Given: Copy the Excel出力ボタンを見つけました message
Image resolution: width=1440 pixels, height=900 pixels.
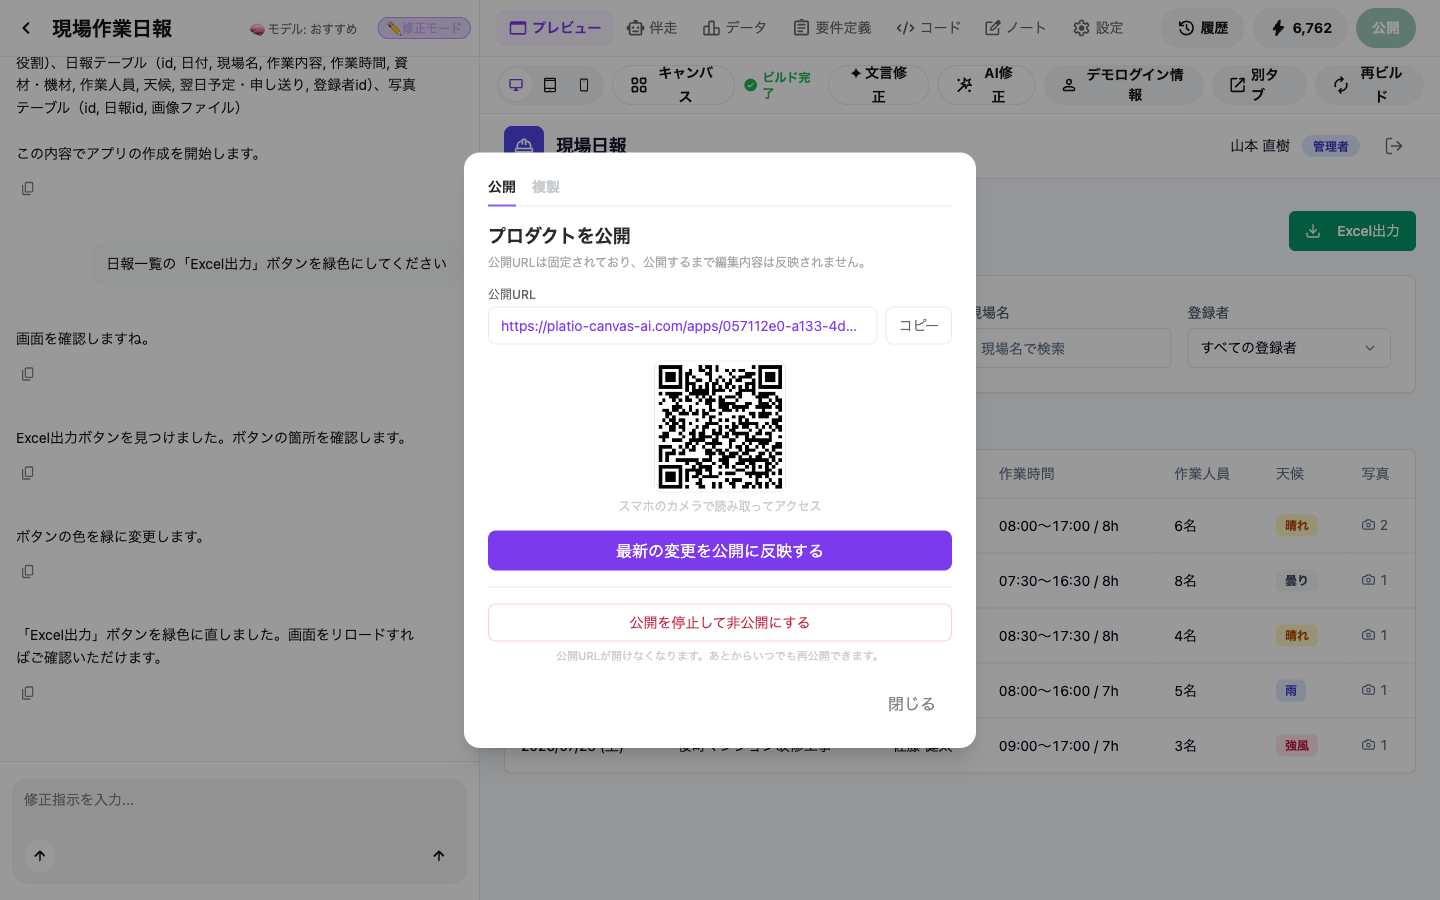Looking at the screenshot, I should coord(28,472).
